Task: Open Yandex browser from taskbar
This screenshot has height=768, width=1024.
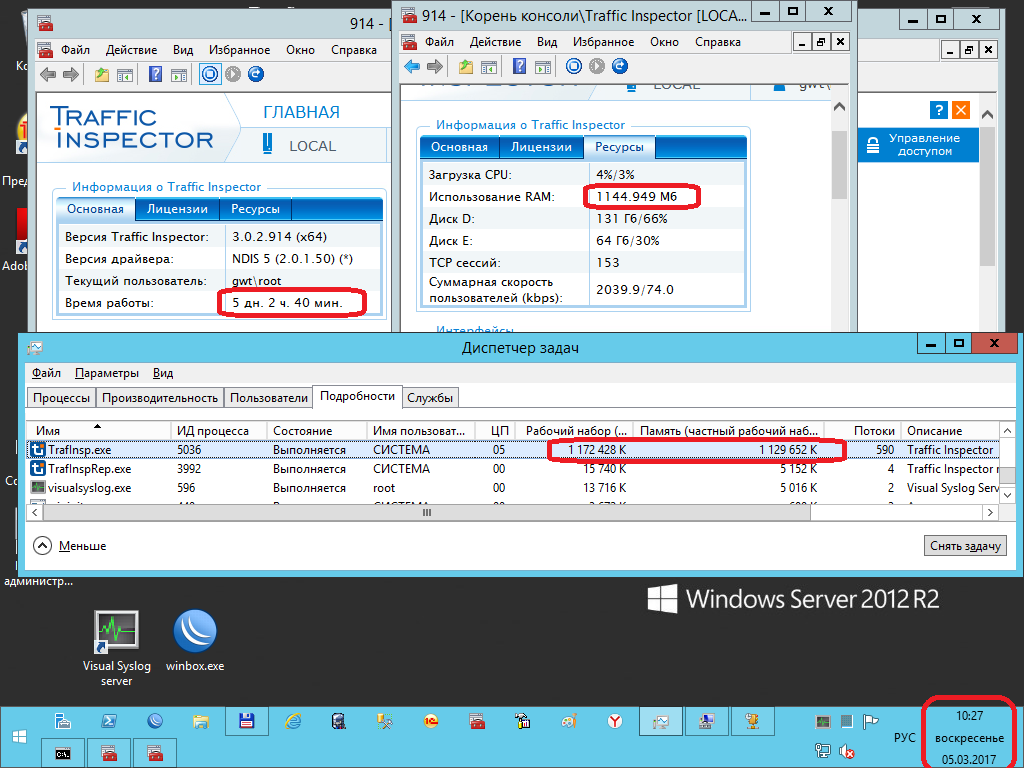Action: (x=615, y=721)
